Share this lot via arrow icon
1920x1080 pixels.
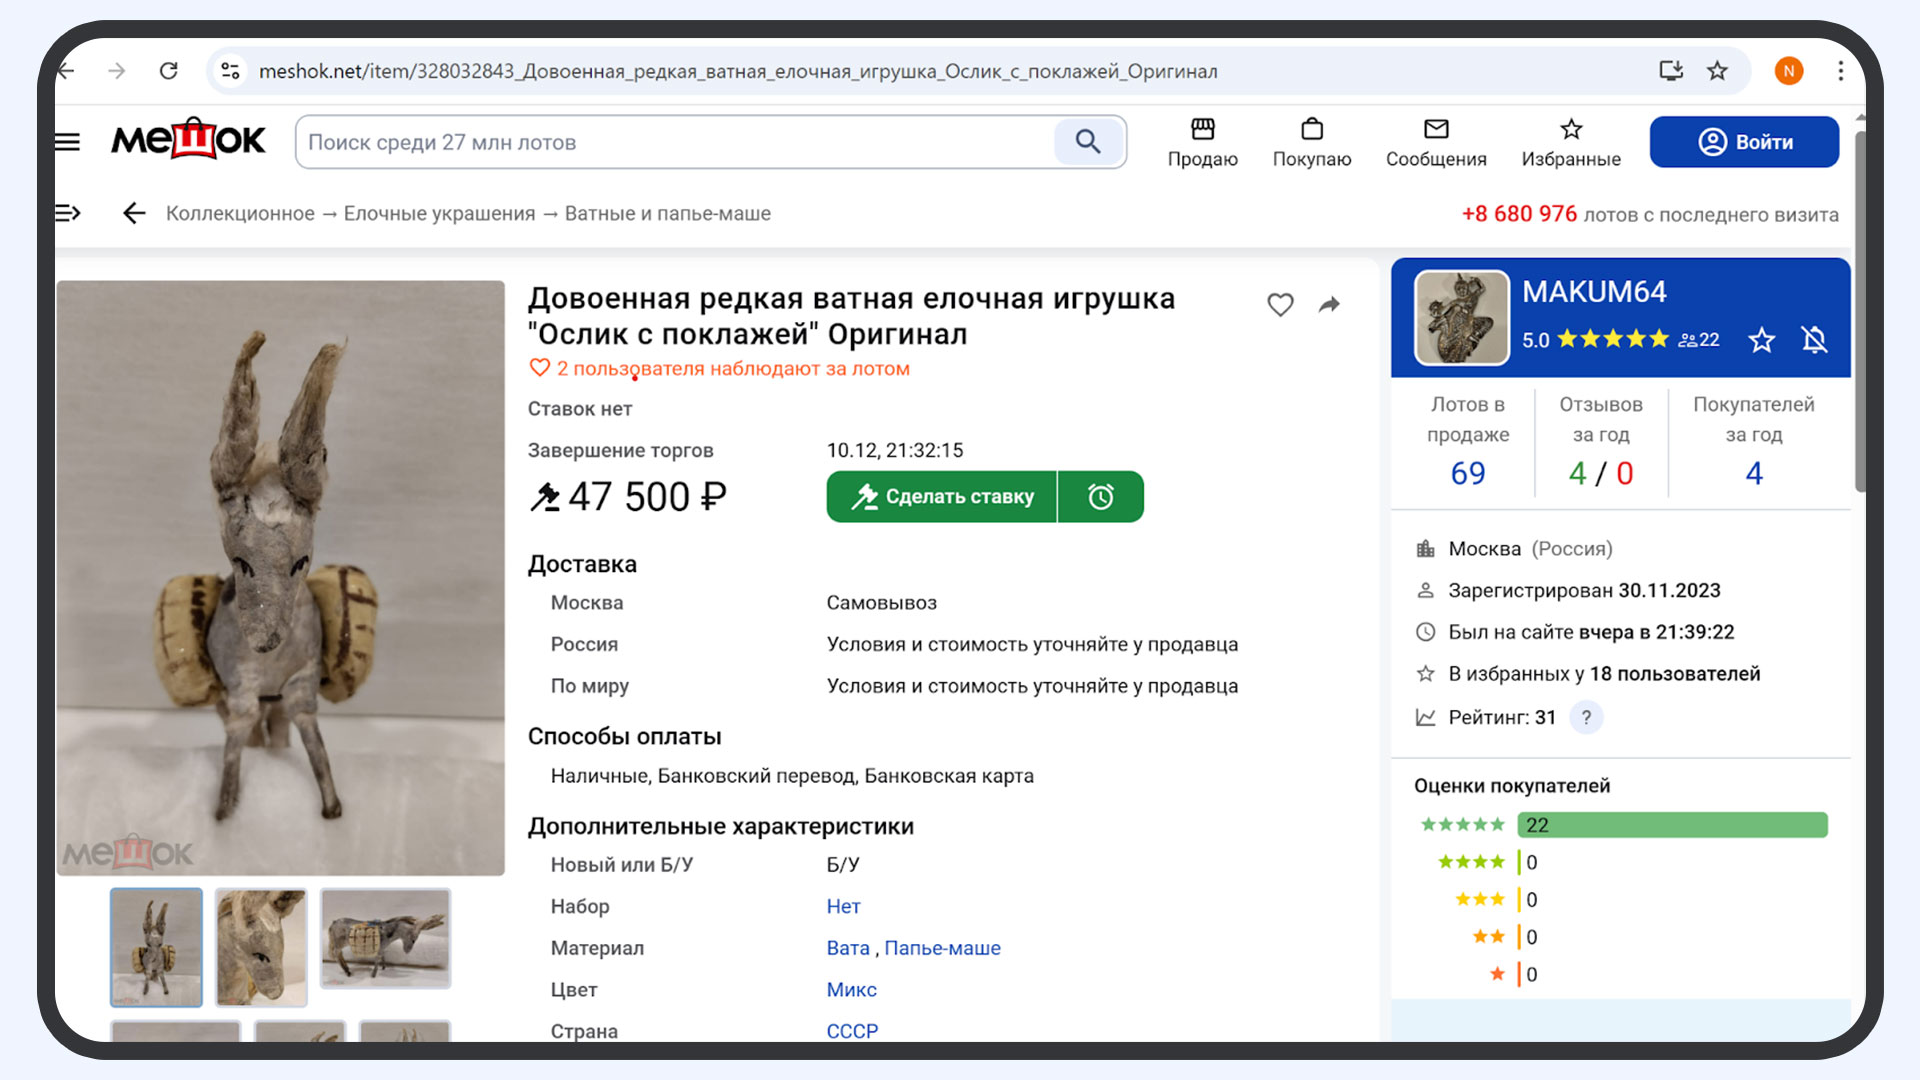click(x=1329, y=305)
